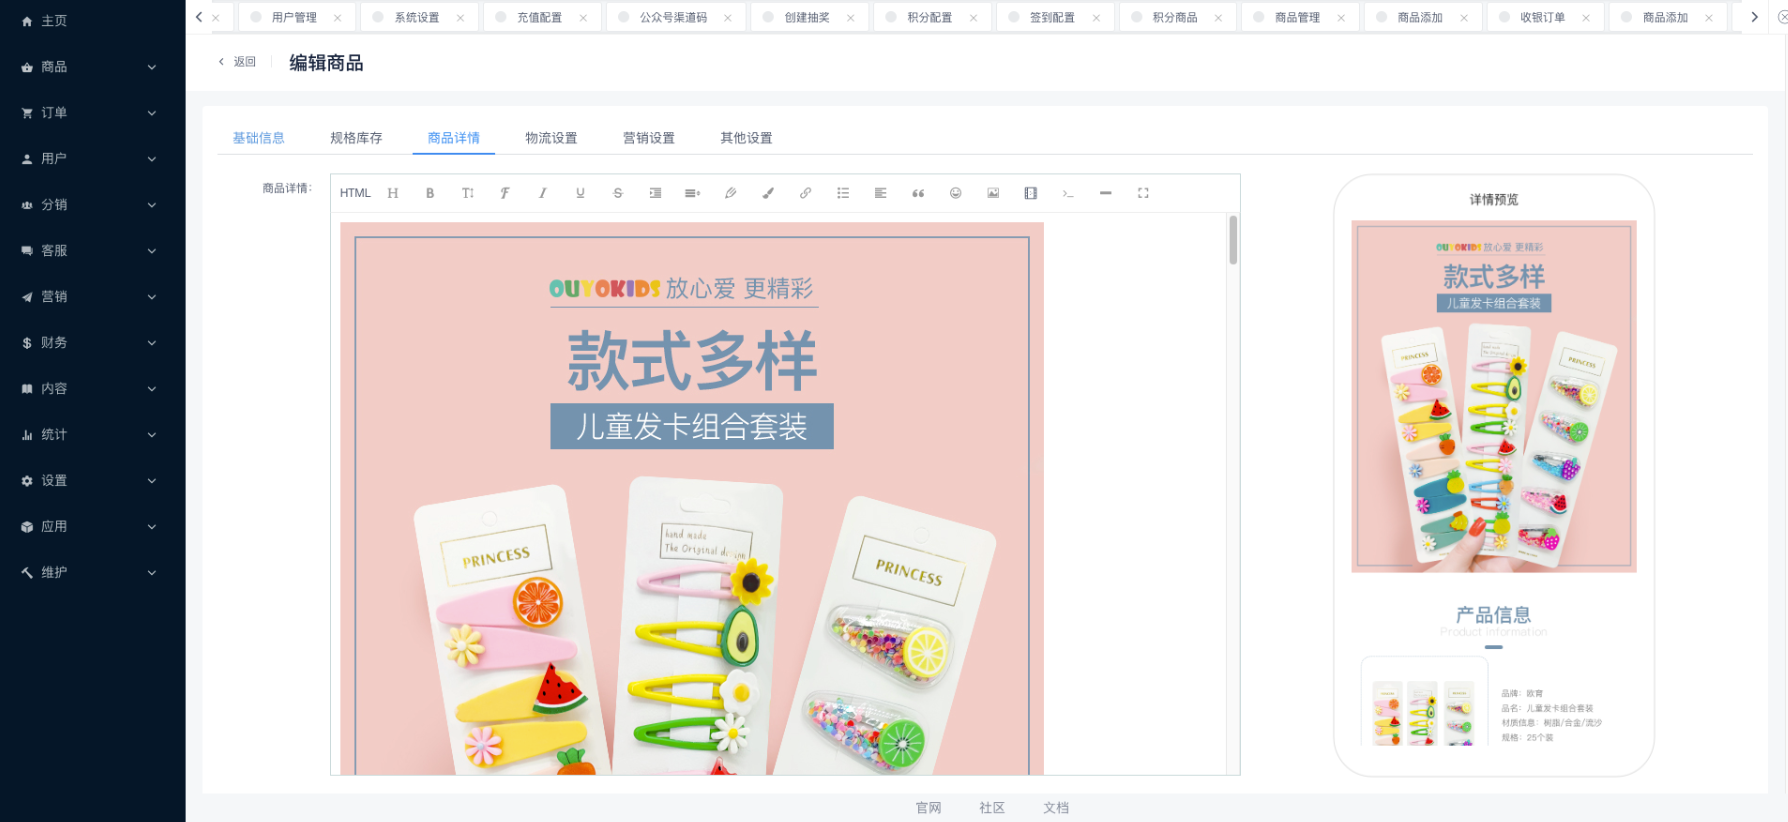Viewport: 1788px width, 822px height.
Task: Click the editor's vertical scrollbar
Action: pos(1233,240)
